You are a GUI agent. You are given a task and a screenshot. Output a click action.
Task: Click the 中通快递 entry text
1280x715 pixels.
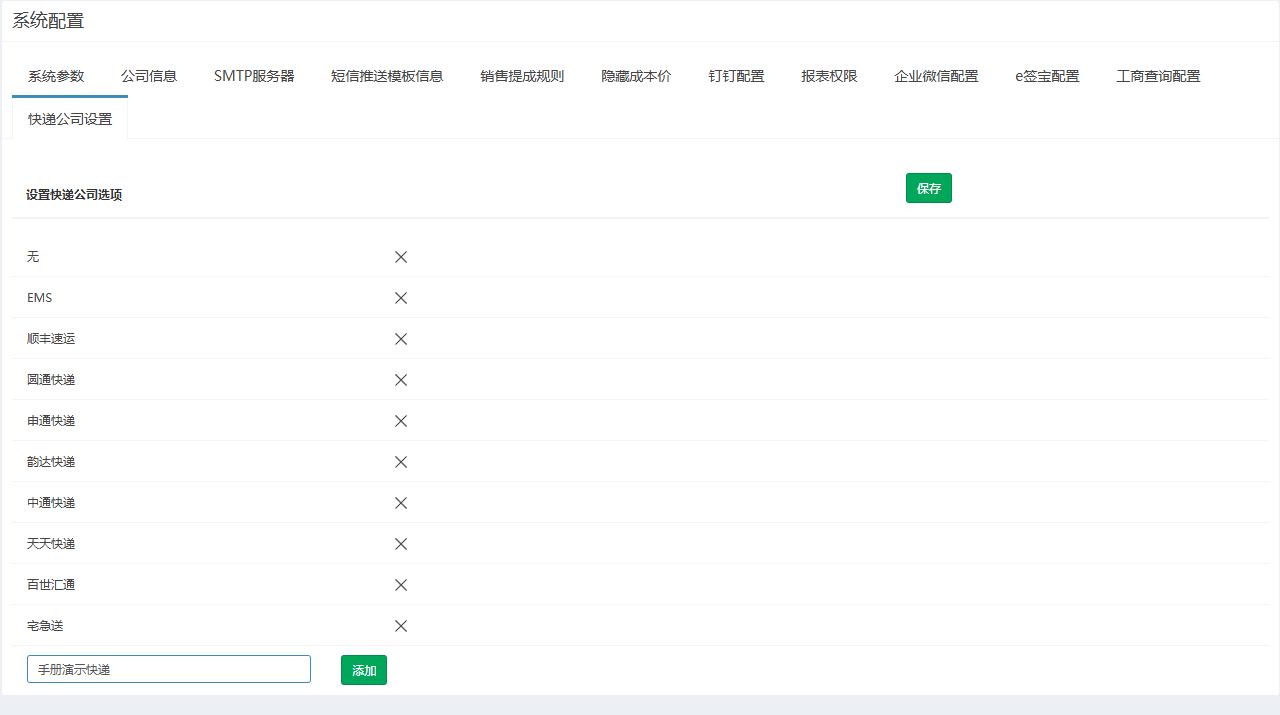coord(51,503)
